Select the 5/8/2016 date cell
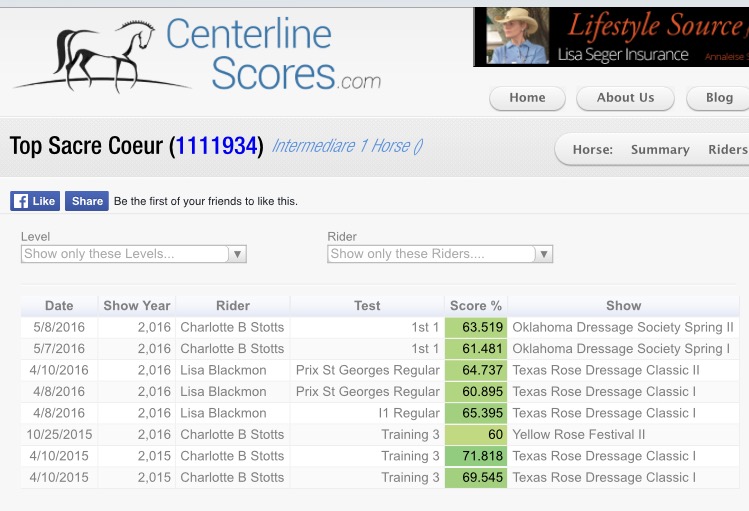The width and height of the screenshot is (749, 511). point(59,327)
